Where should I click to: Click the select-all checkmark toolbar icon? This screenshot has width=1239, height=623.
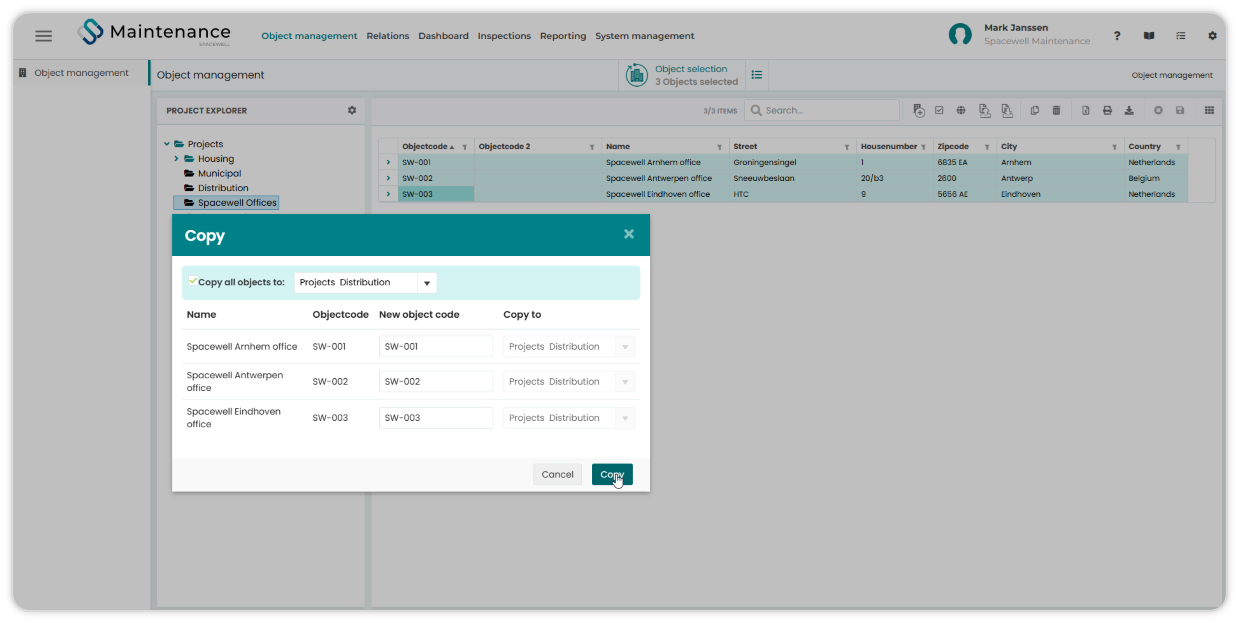pyautogui.click(x=939, y=110)
